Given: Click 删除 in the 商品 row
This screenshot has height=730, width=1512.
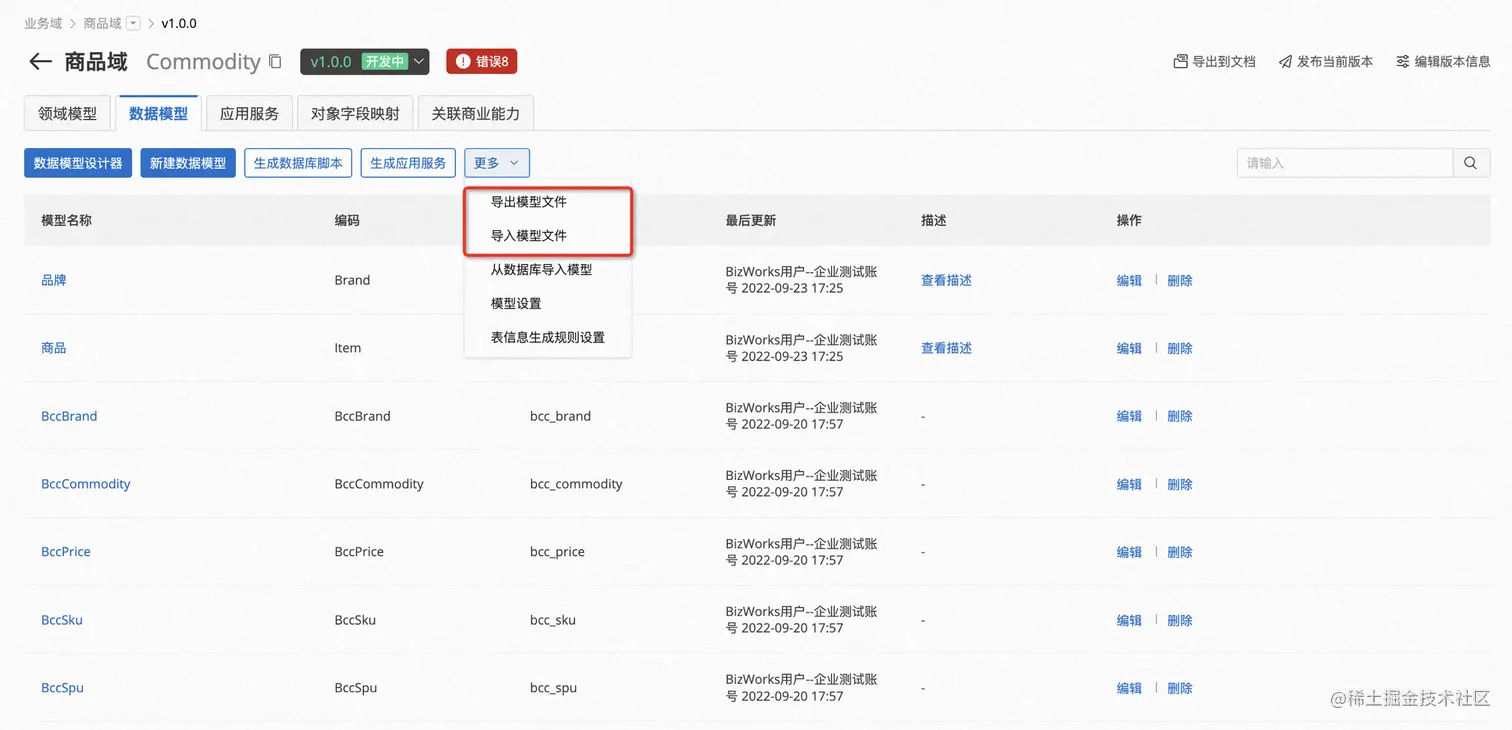Looking at the screenshot, I should [x=1180, y=348].
